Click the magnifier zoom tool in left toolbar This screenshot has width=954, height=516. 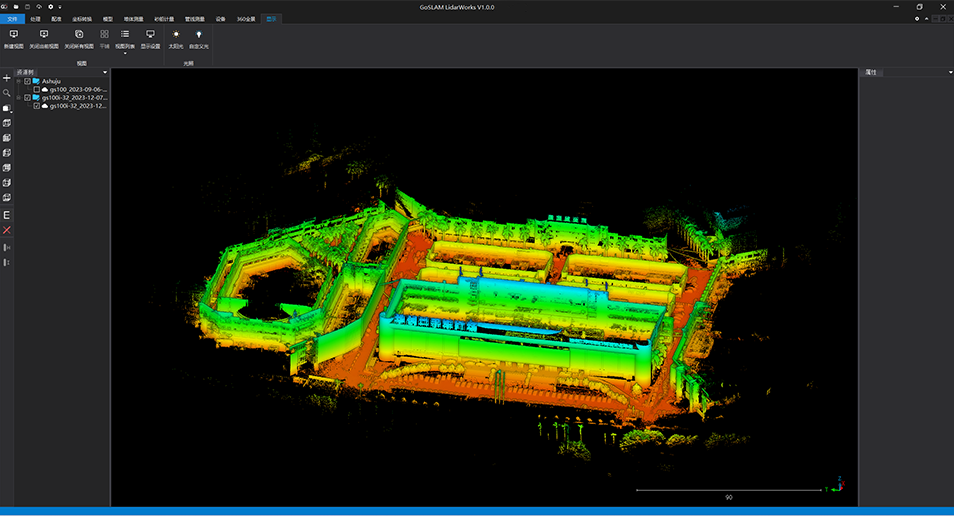click(x=7, y=93)
